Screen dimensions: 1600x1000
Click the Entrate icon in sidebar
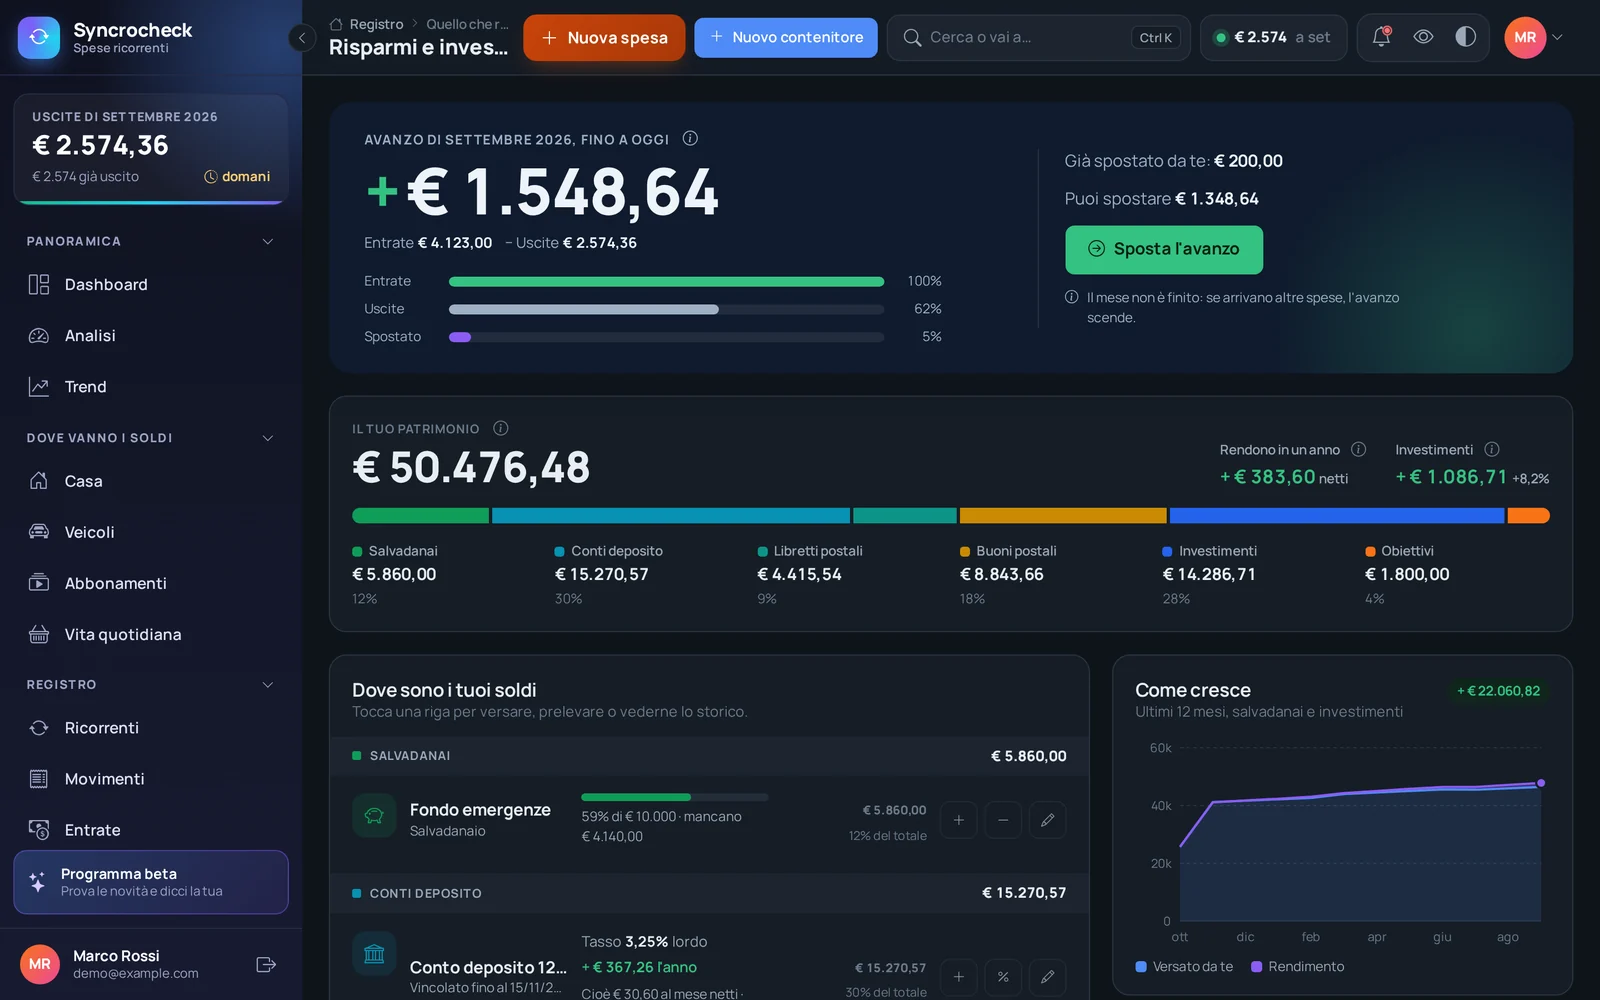pyautogui.click(x=39, y=830)
